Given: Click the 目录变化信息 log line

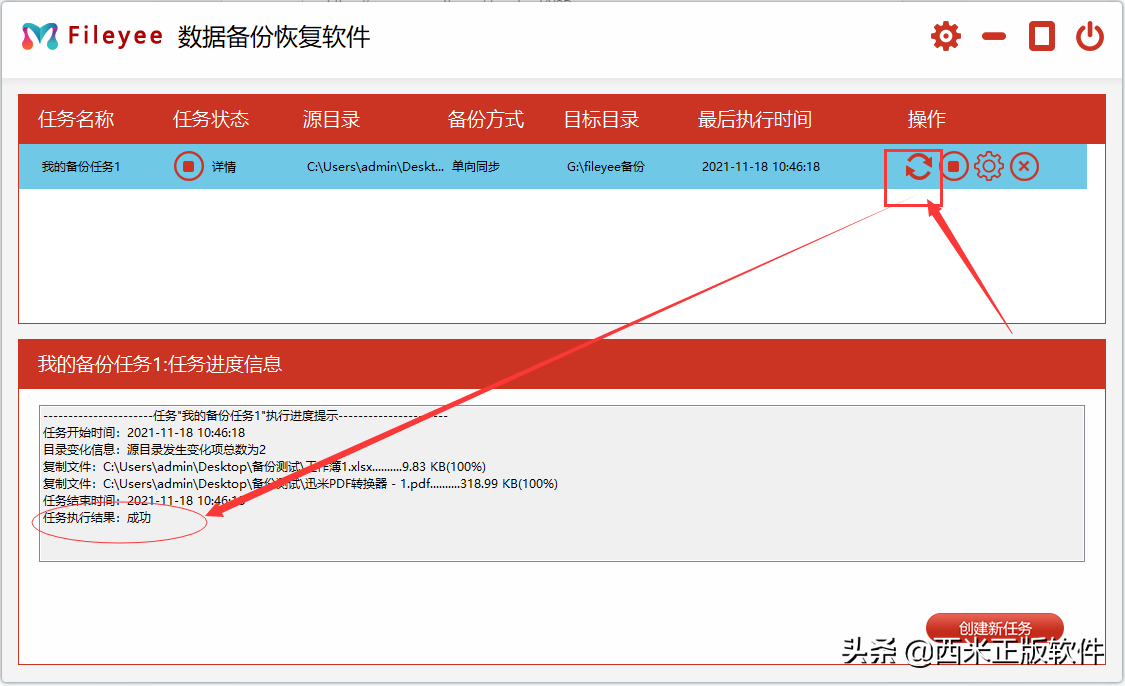Looking at the screenshot, I should [x=154, y=450].
